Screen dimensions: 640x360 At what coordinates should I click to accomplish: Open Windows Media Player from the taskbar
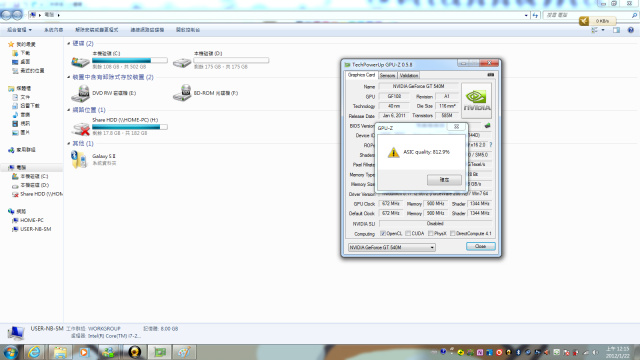[x=84, y=352]
